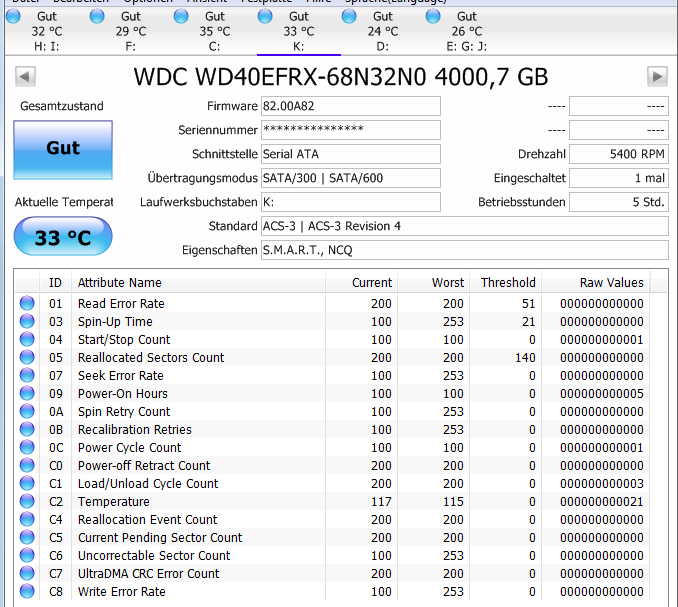Click threshold value 140 in Reallocated Sectors row
The image size is (678, 607).
tap(525, 358)
